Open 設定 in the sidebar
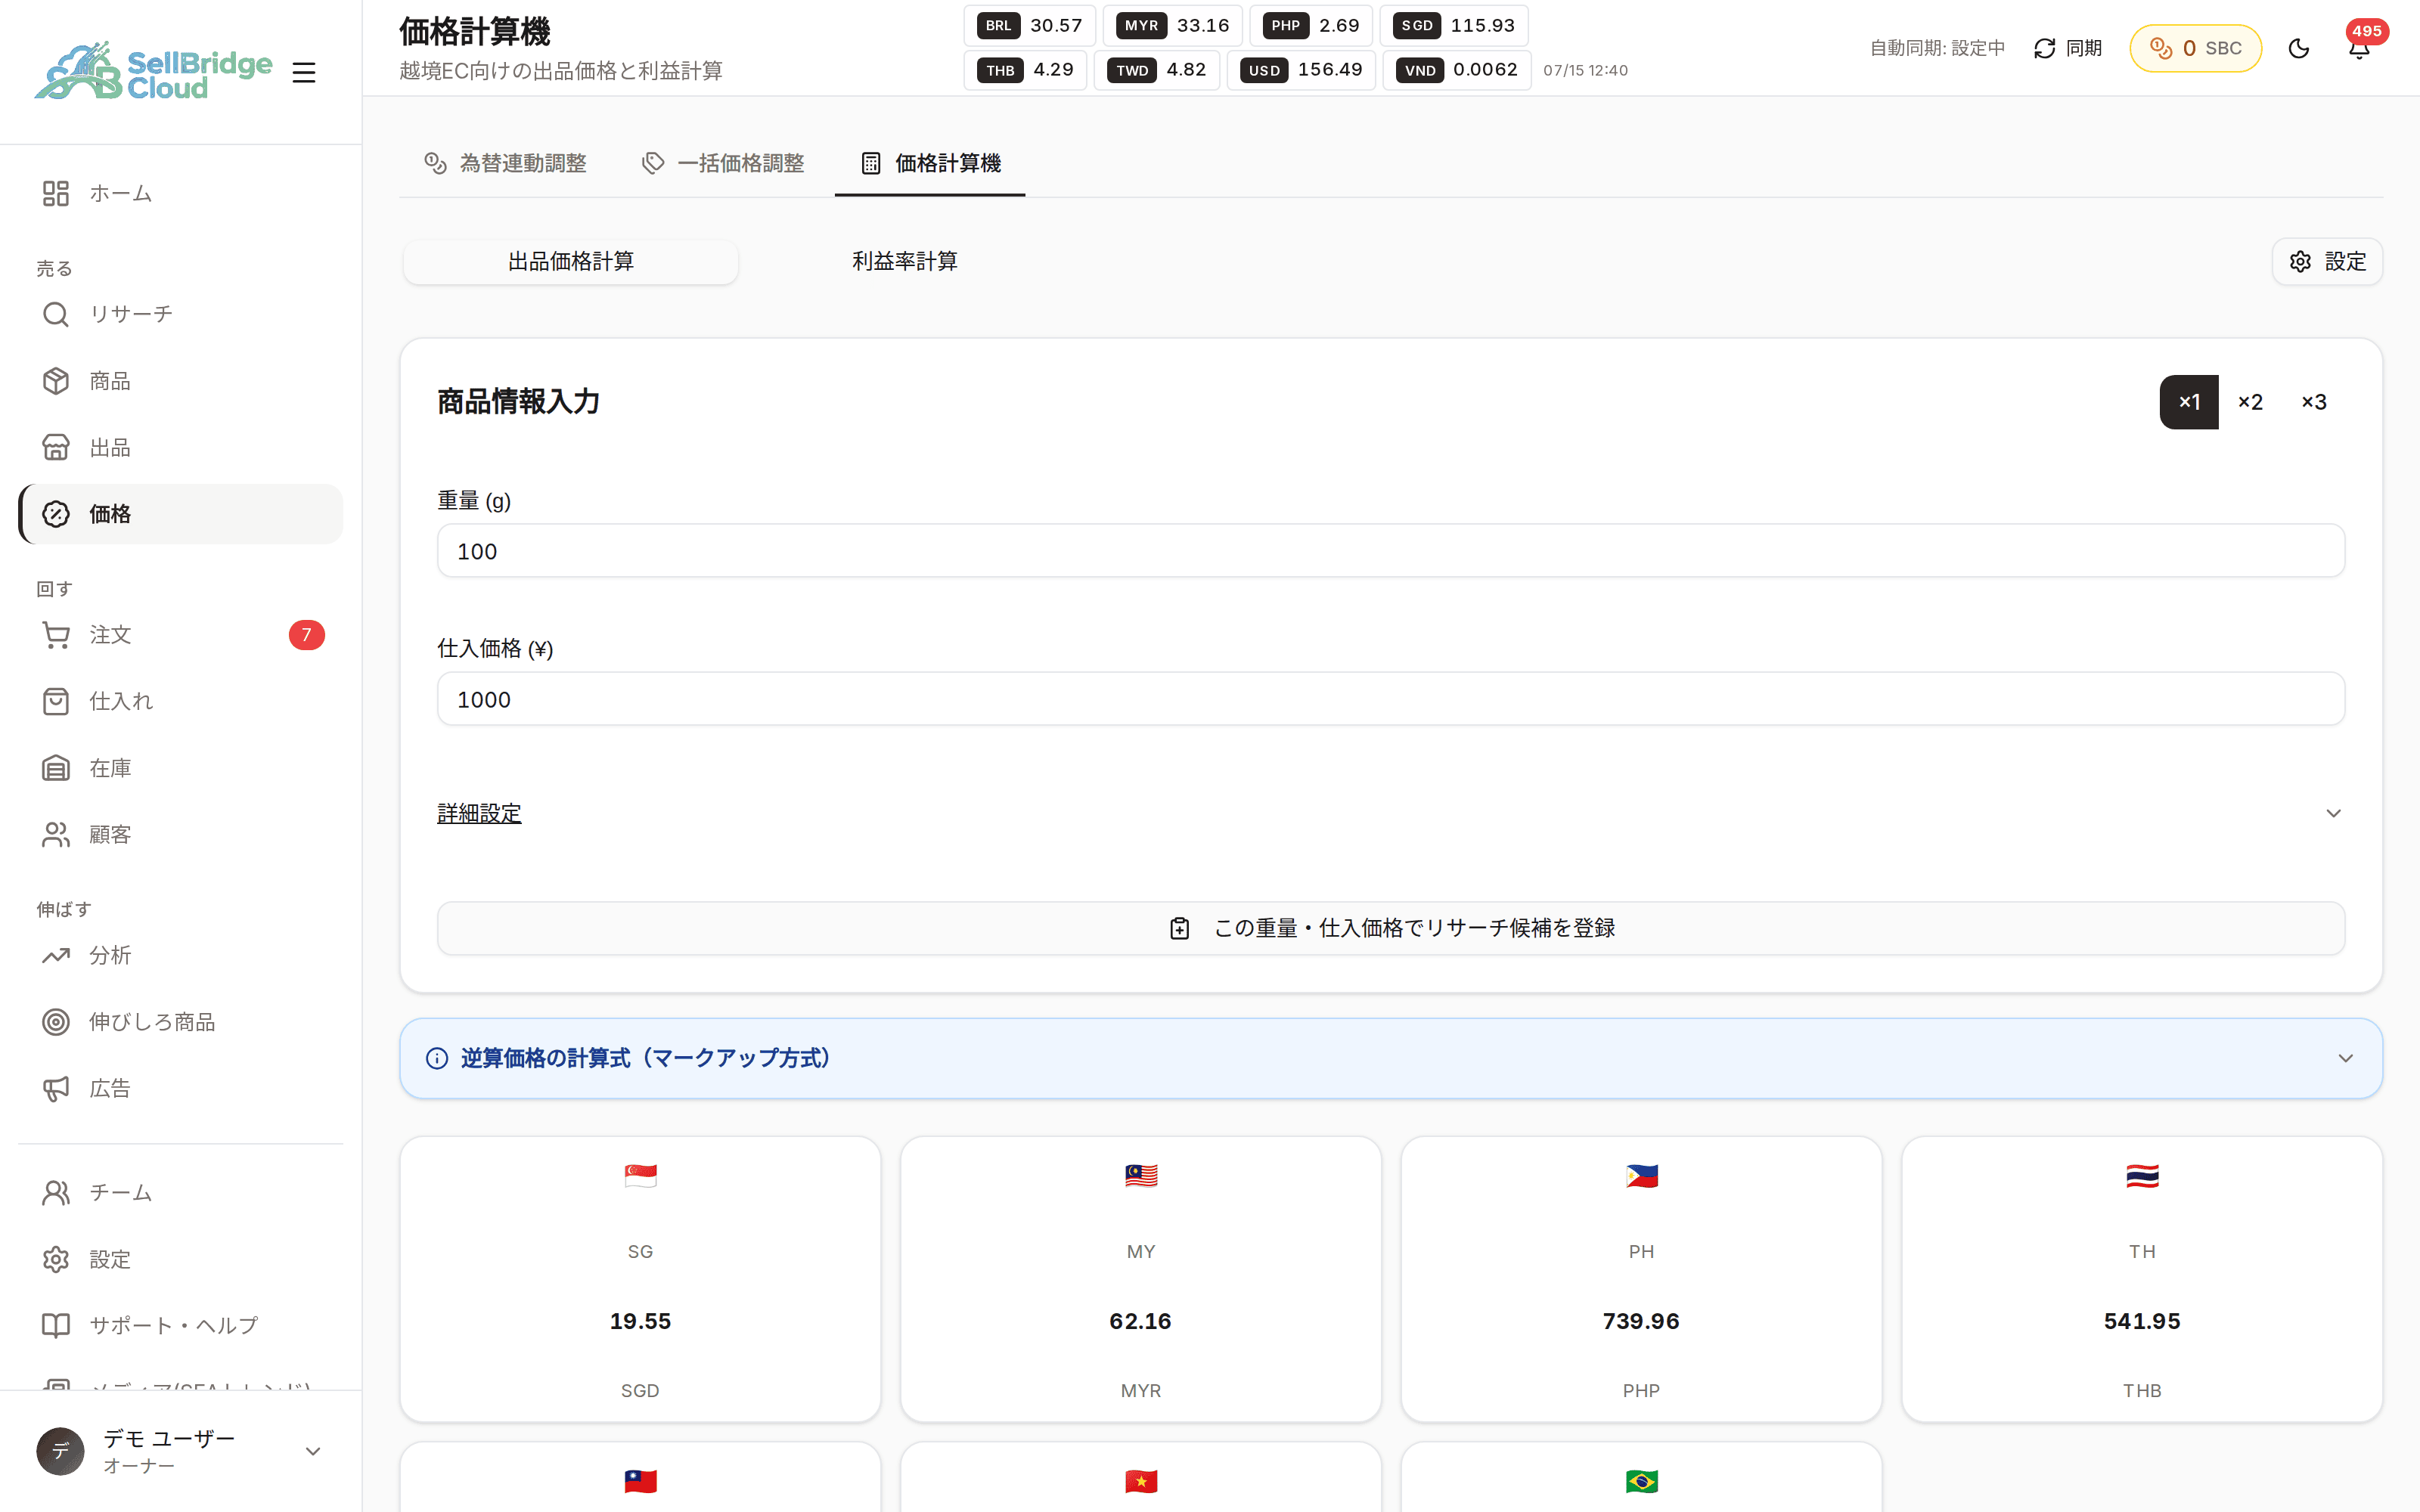The width and height of the screenshot is (2420, 1512). tap(180, 1259)
